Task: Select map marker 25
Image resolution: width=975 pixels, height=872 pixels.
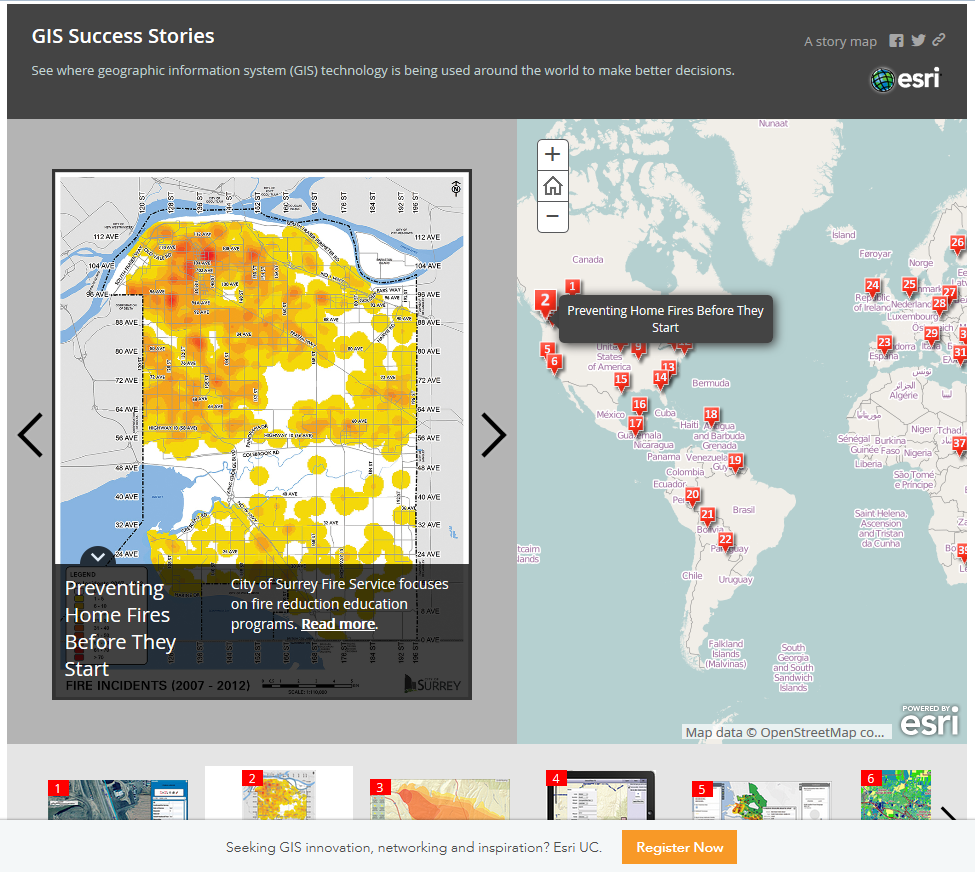Action: [909, 286]
